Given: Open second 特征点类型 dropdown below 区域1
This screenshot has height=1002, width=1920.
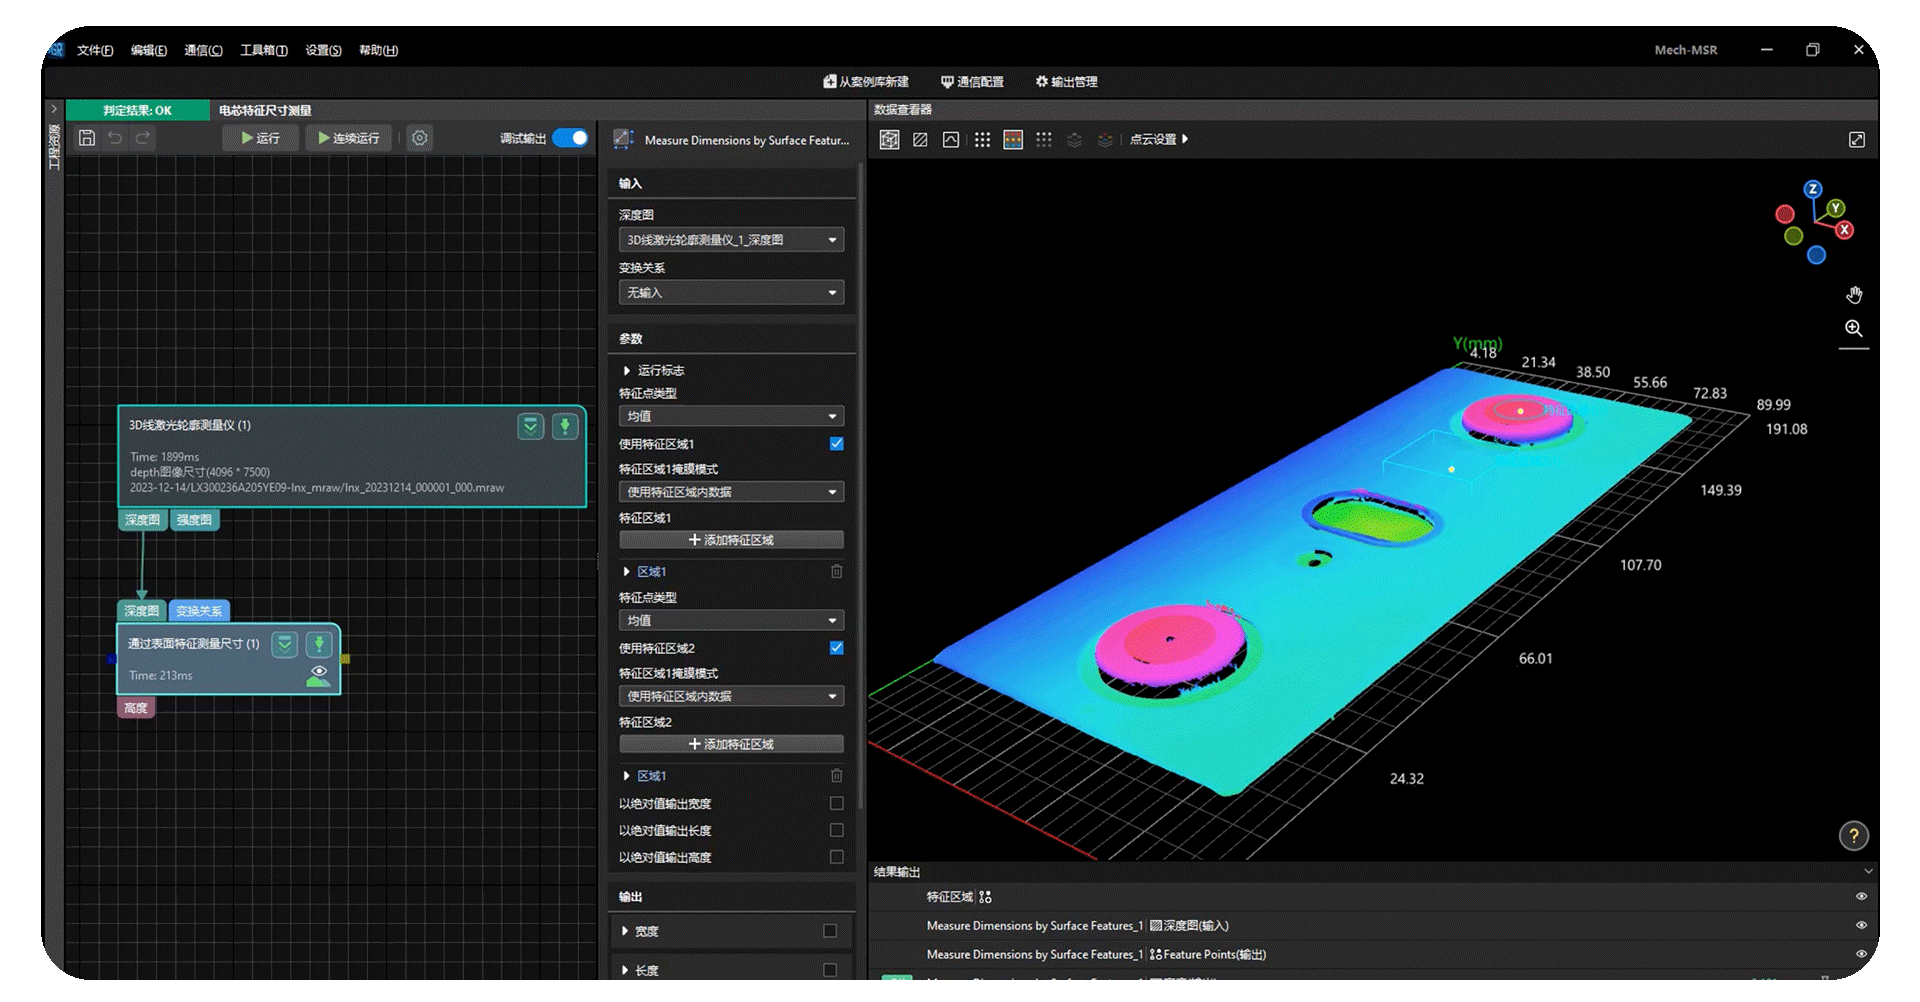Looking at the screenshot, I should (x=731, y=621).
